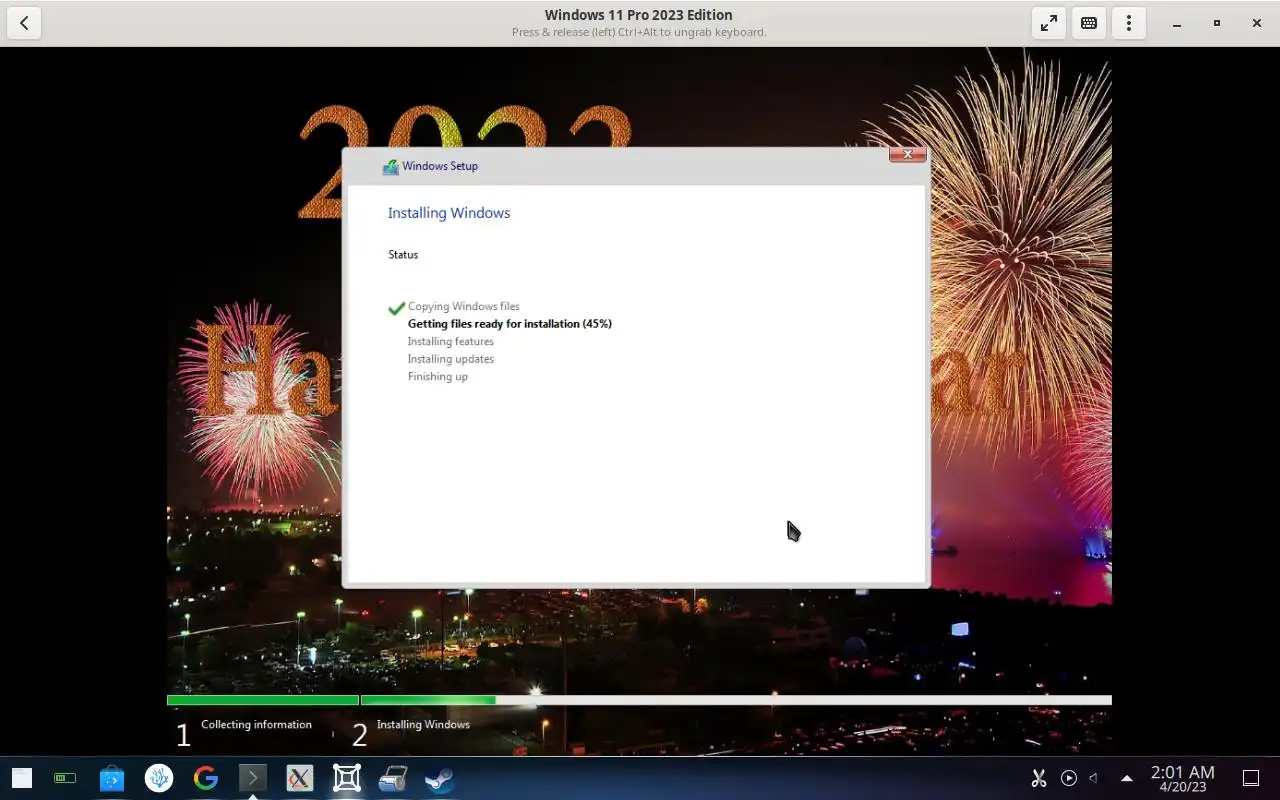Select the Copying Windows files status line
Viewport: 1280px width, 800px height.
click(464, 306)
